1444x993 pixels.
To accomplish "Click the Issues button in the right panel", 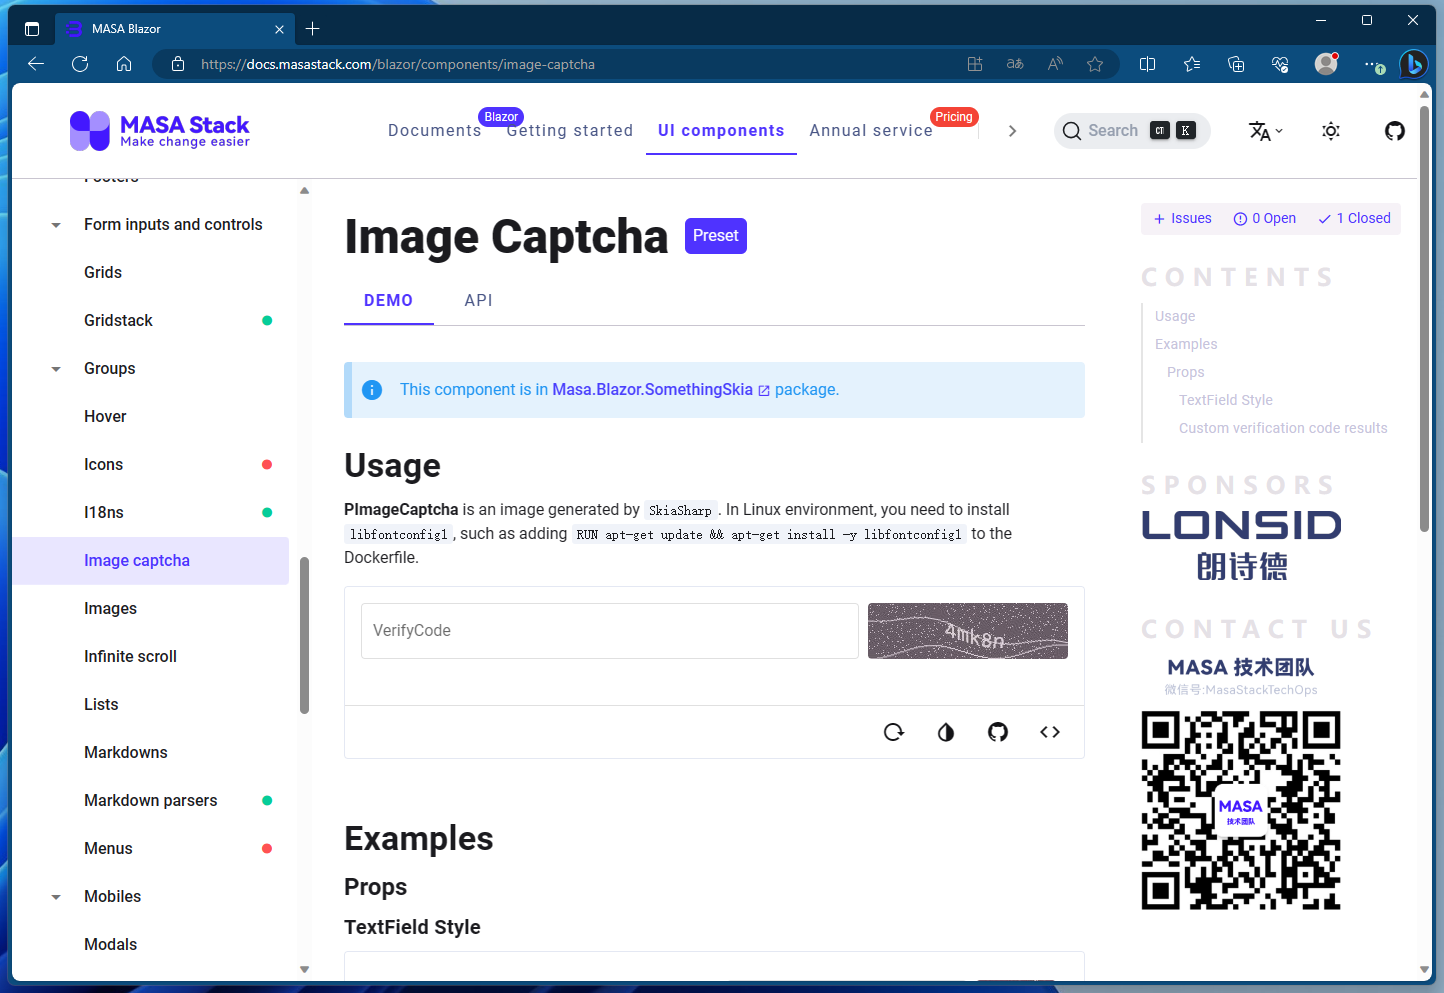I will [x=1181, y=218].
